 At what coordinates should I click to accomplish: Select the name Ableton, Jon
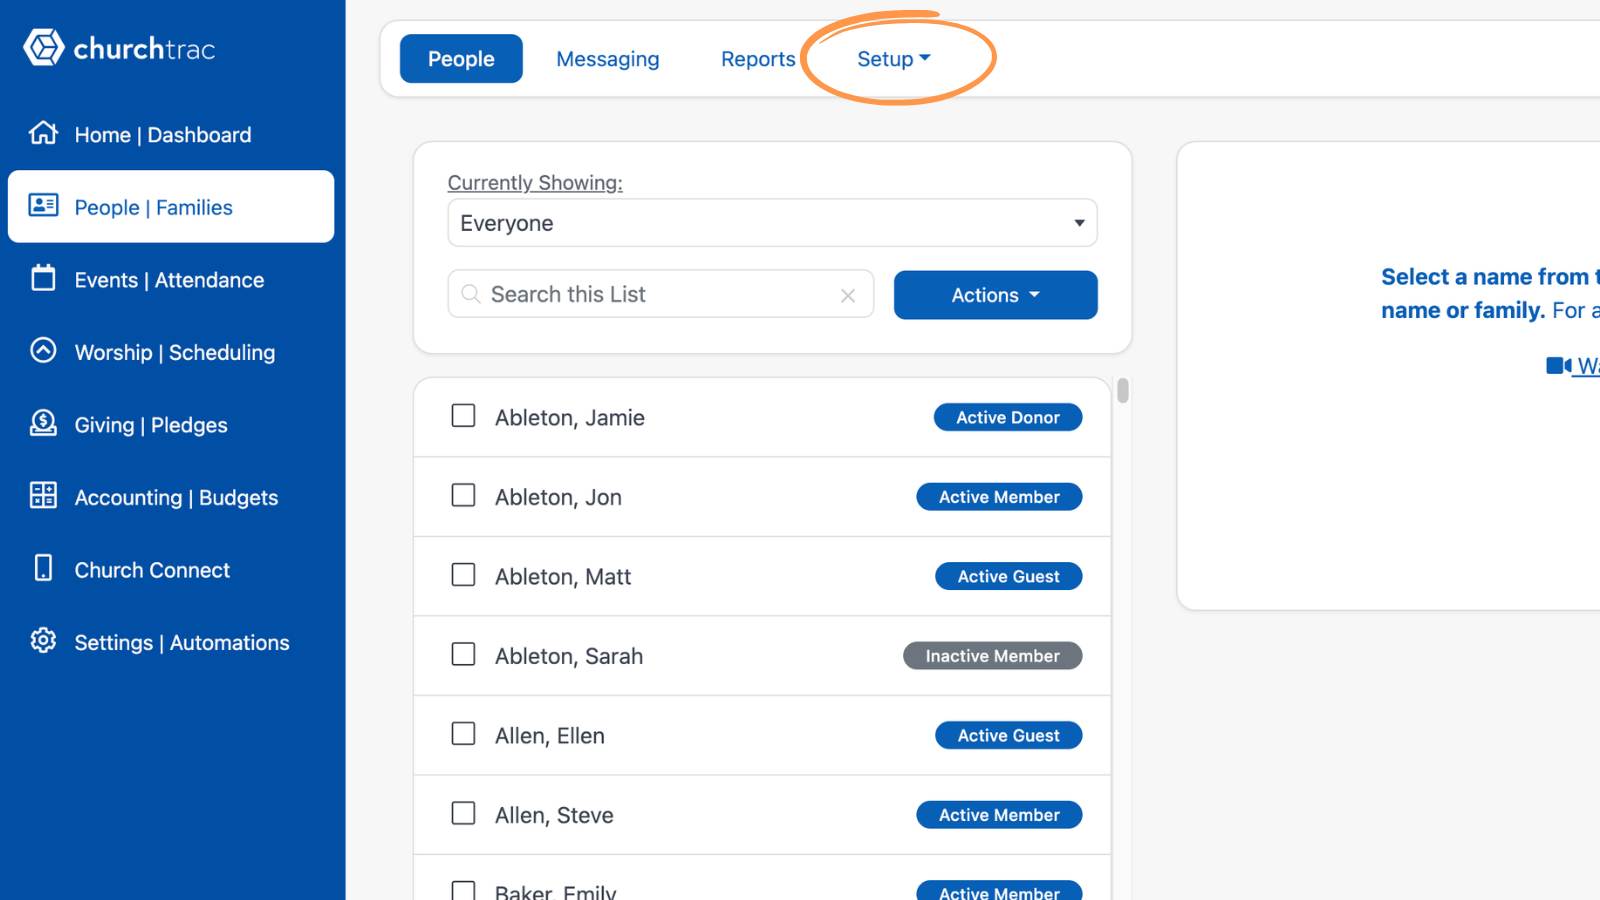[x=558, y=497]
